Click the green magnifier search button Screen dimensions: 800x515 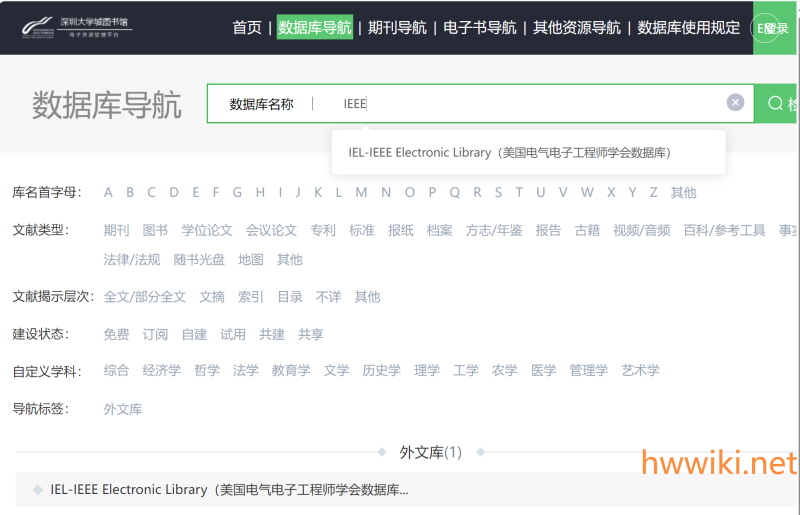[777, 104]
